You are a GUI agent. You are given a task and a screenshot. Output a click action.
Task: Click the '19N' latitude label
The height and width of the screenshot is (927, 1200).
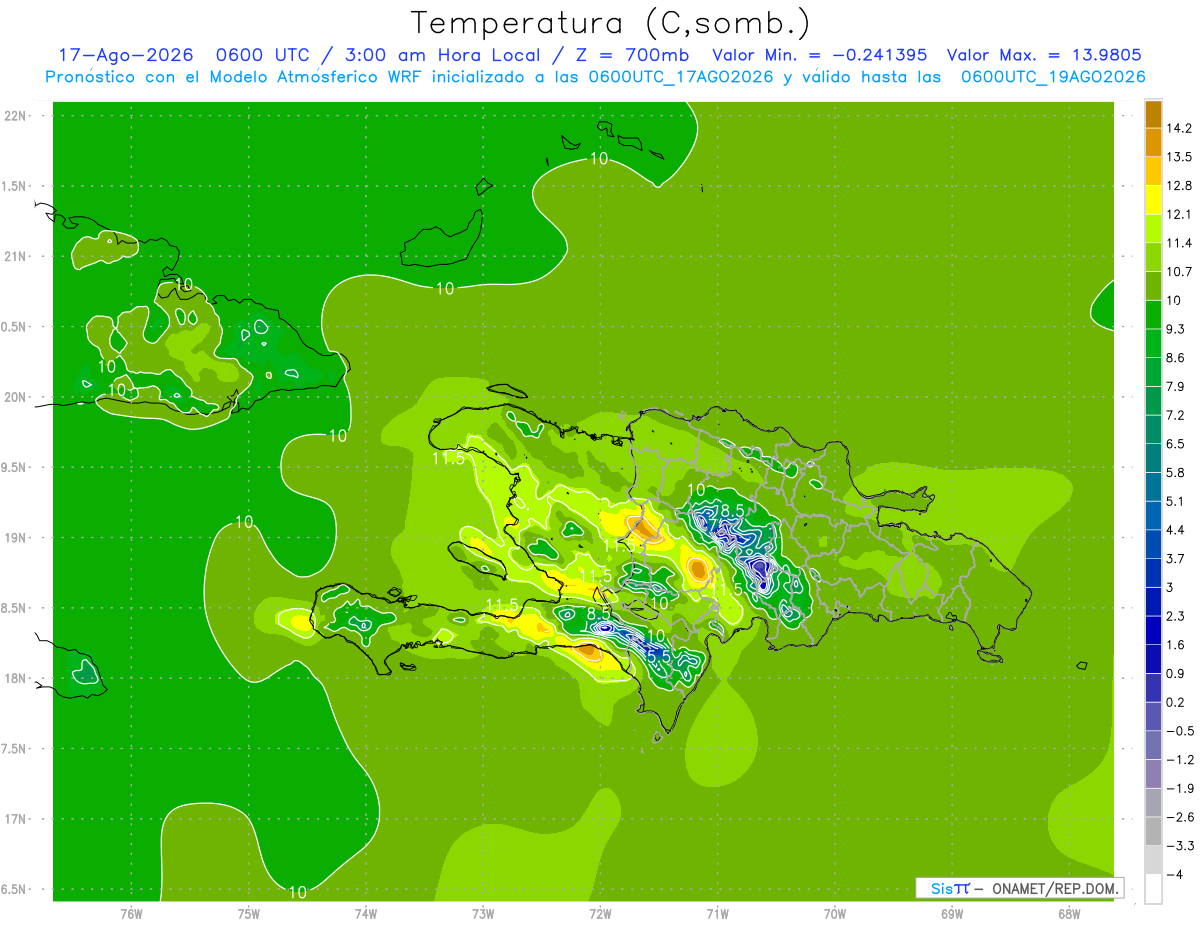click(x=15, y=538)
